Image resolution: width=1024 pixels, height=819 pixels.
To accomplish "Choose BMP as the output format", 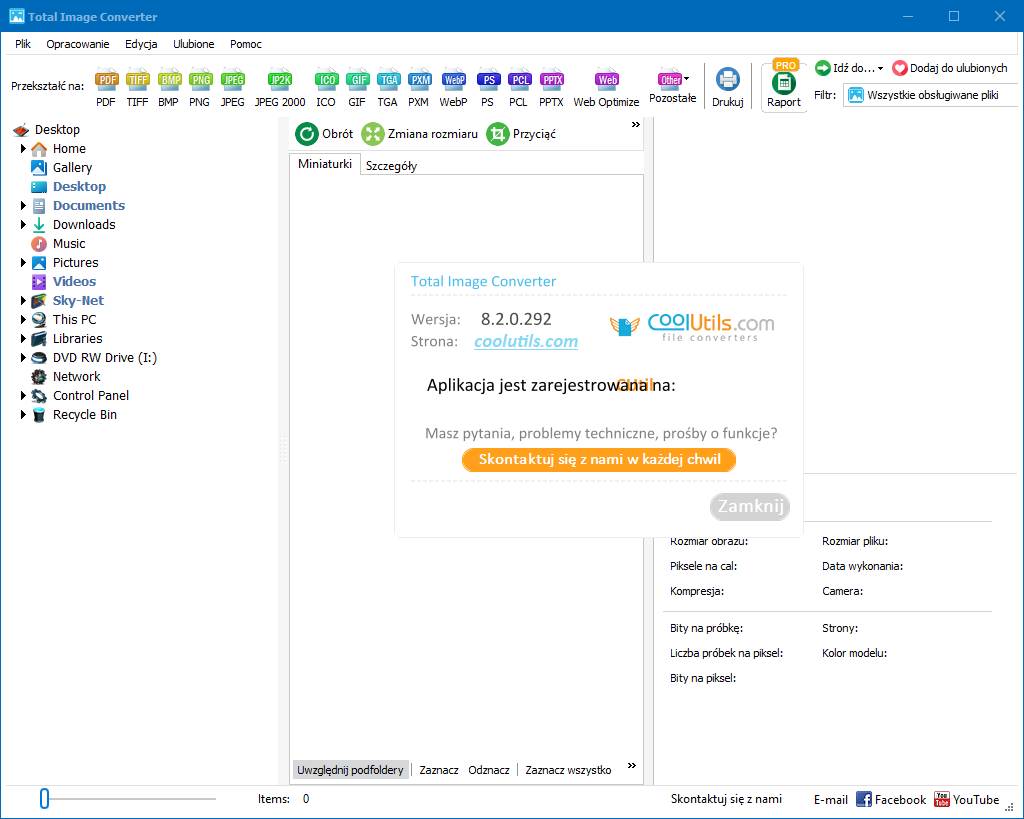I will click(168, 87).
